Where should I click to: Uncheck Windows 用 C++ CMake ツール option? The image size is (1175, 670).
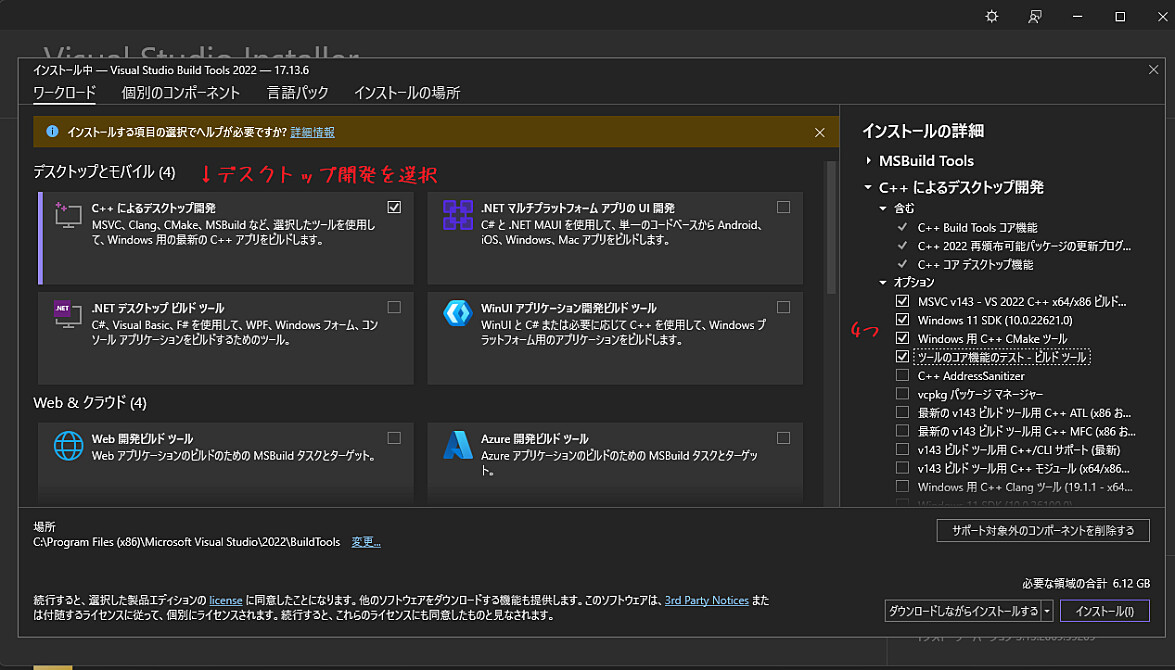(x=902, y=338)
